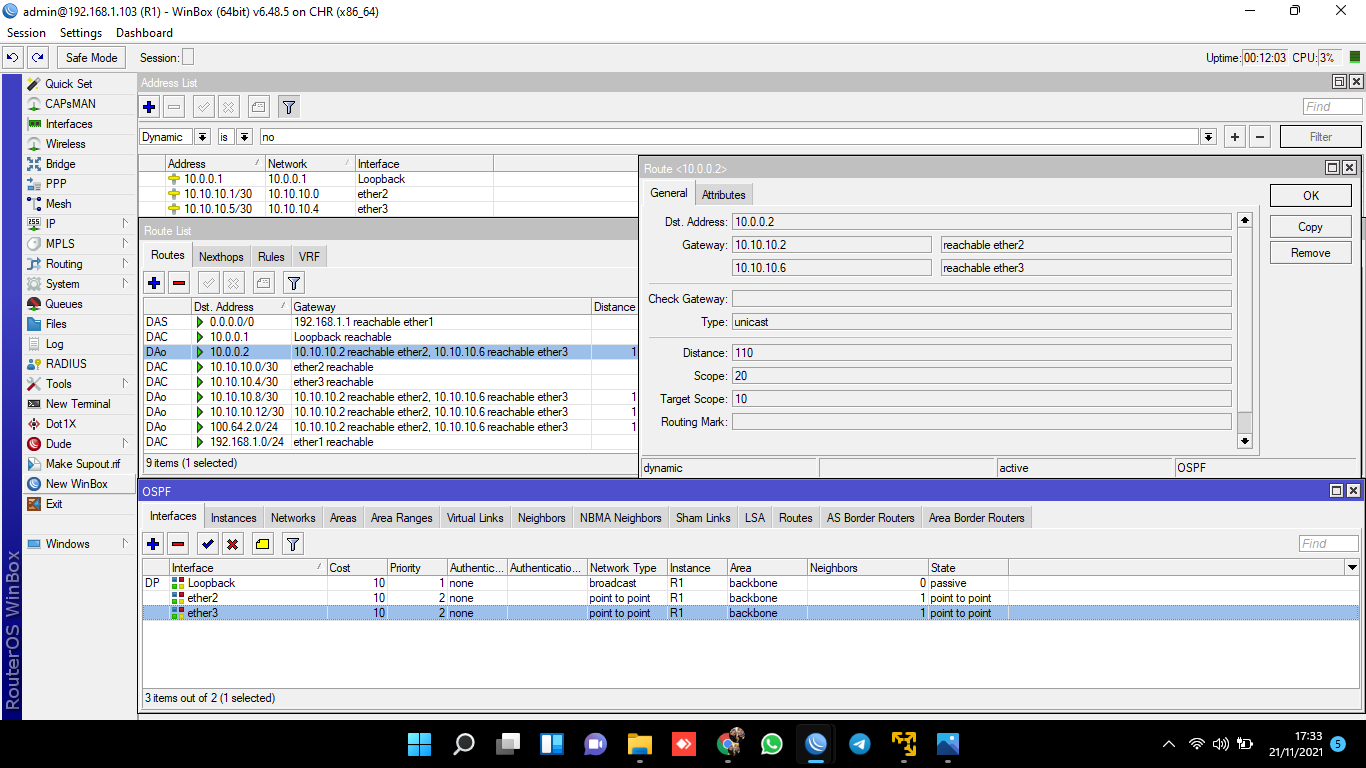This screenshot has width=1366, height=768.
Task: Open the Dynamic filter field dropdown
Action: 202,137
